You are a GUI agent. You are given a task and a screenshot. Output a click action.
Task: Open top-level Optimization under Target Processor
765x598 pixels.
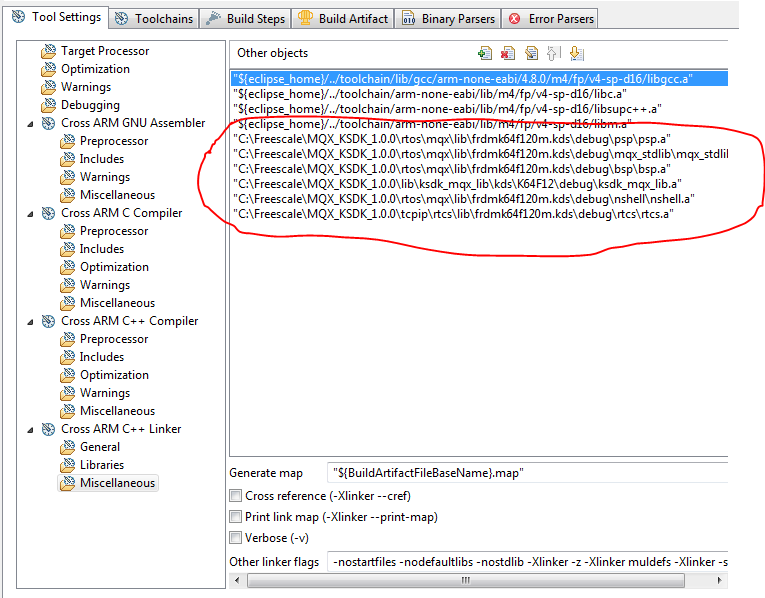coord(85,69)
